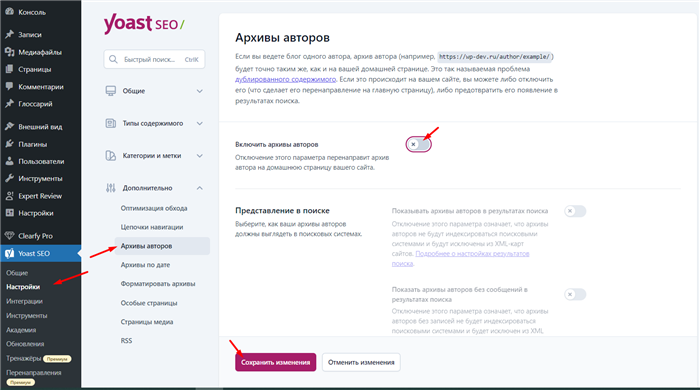
Task: Expand Категории и метки section chevron
Action: [200, 156]
